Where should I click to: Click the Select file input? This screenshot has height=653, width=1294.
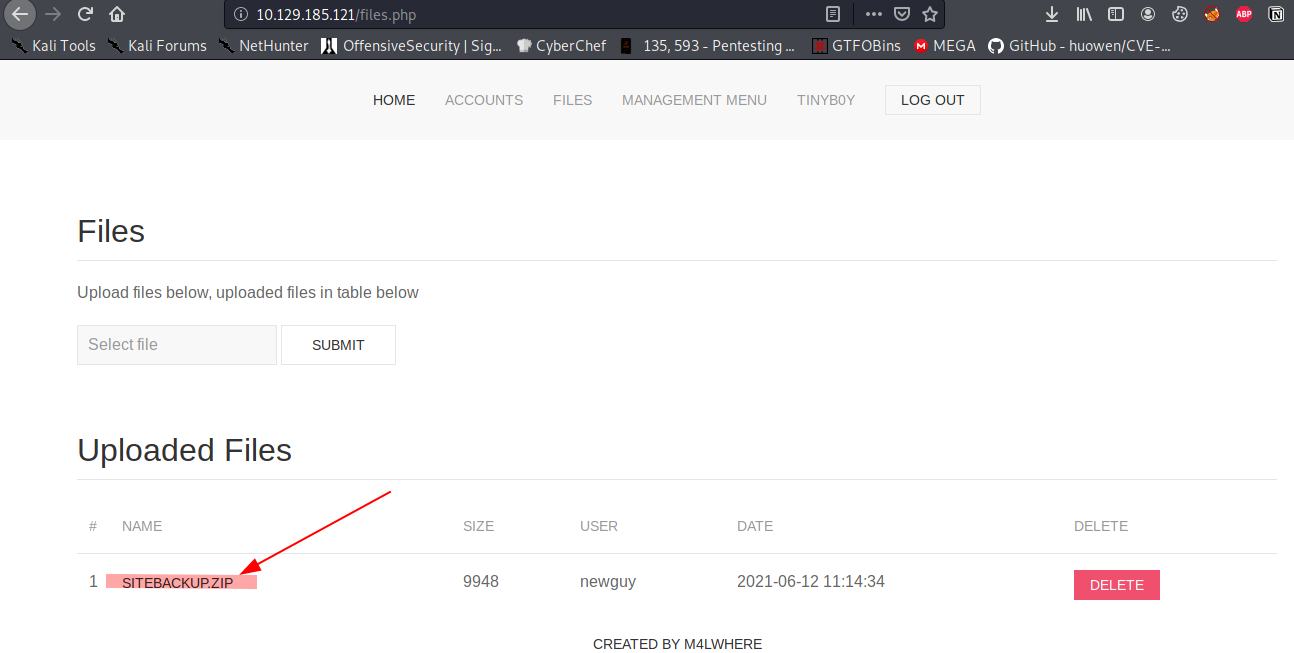click(176, 344)
